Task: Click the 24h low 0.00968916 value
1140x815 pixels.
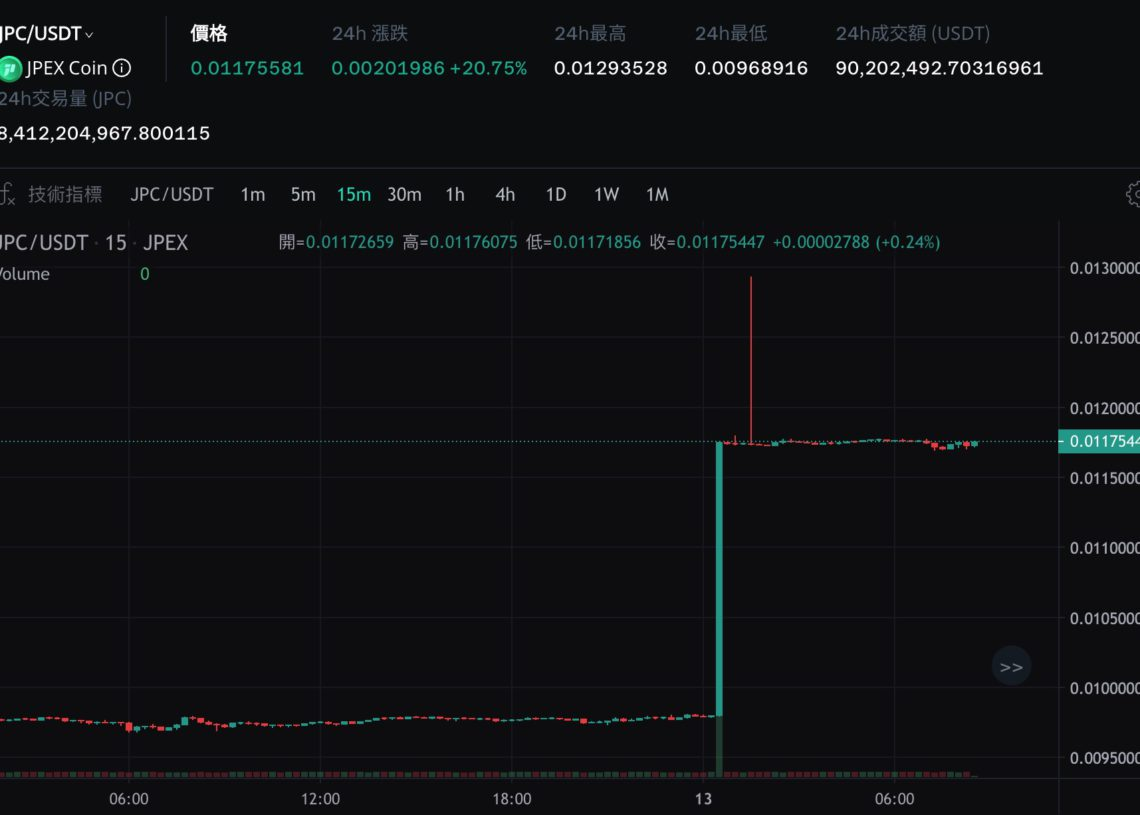Action: [751, 68]
